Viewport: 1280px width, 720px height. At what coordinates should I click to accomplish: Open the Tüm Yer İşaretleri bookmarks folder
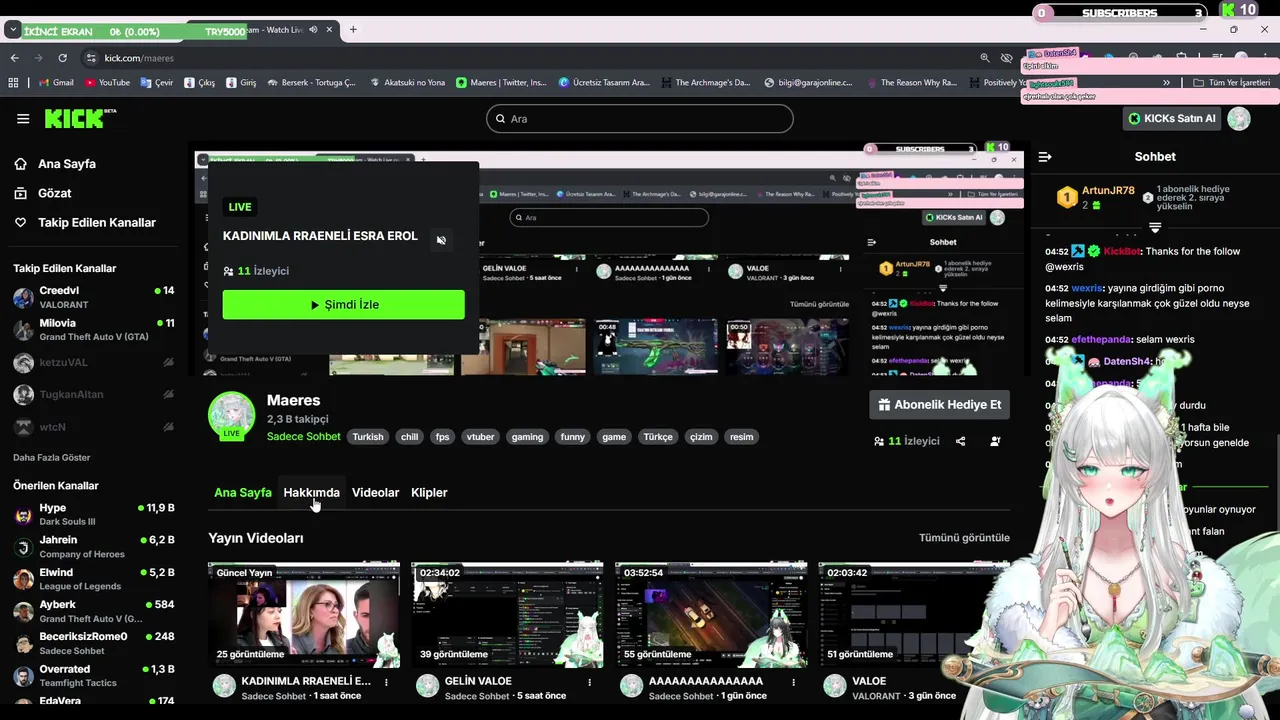pyautogui.click(x=1232, y=83)
